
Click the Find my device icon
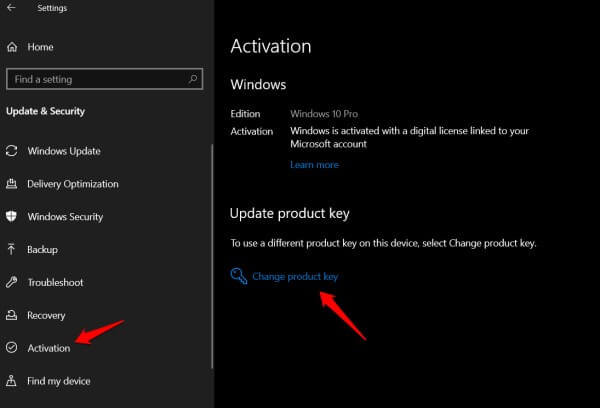[x=11, y=380]
